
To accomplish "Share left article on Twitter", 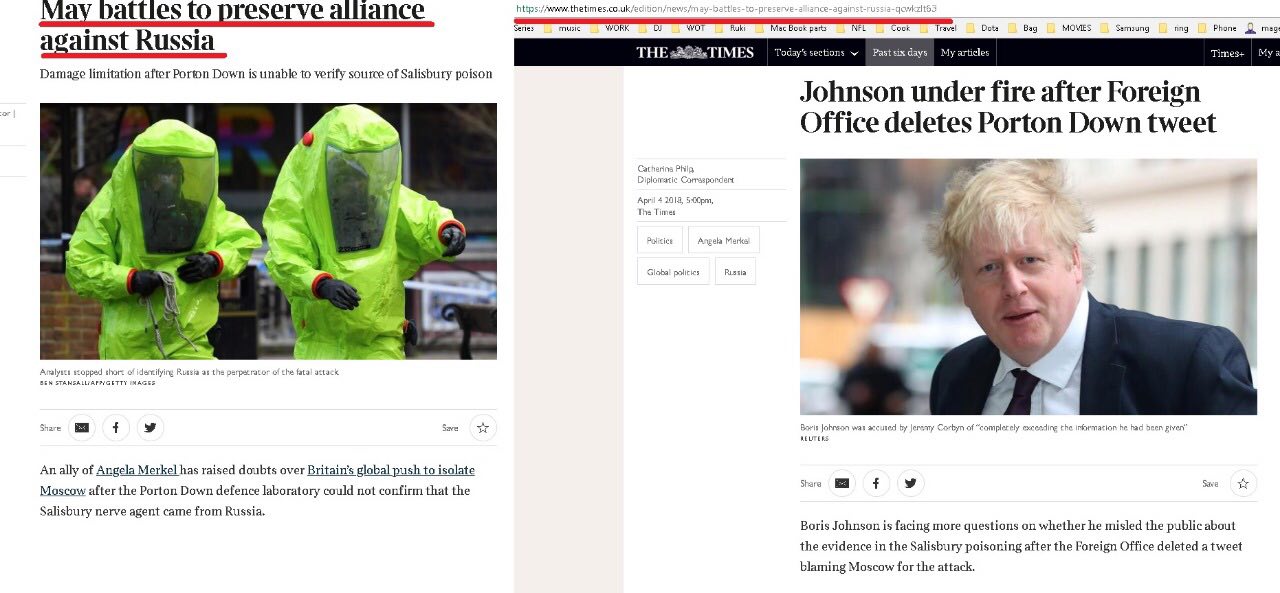I will coord(150,428).
